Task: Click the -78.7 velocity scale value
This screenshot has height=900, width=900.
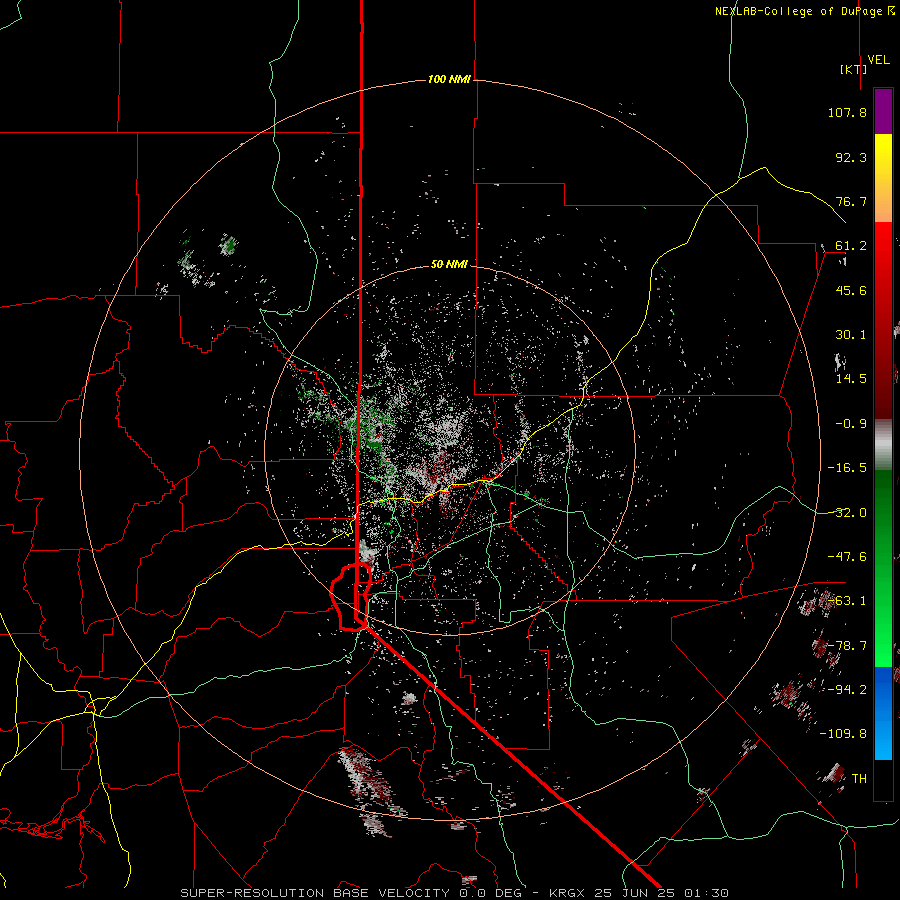Action: click(x=847, y=646)
